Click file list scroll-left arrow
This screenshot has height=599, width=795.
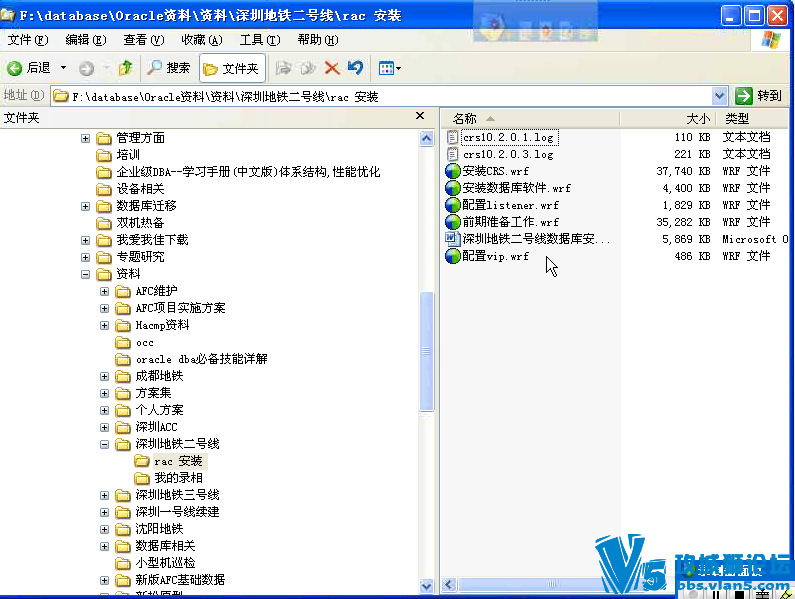[449, 584]
